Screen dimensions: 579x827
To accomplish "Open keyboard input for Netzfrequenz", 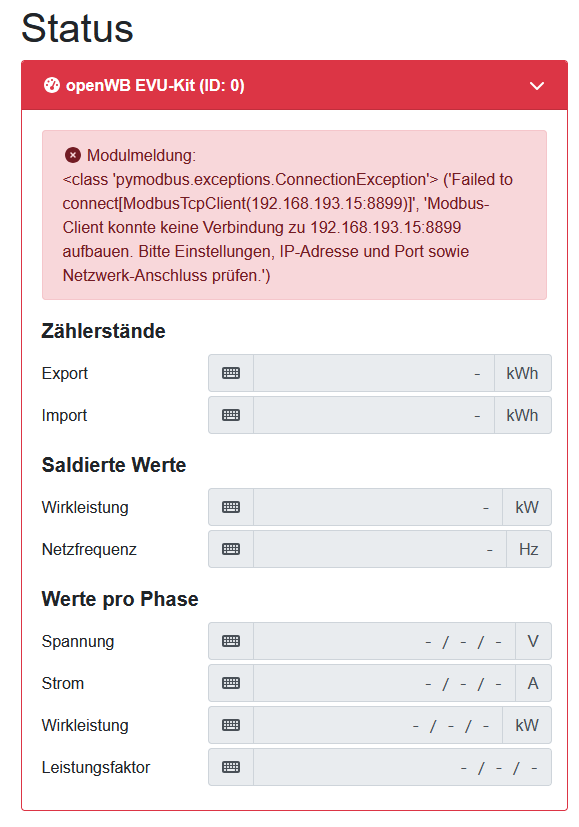I will (231, 549).
